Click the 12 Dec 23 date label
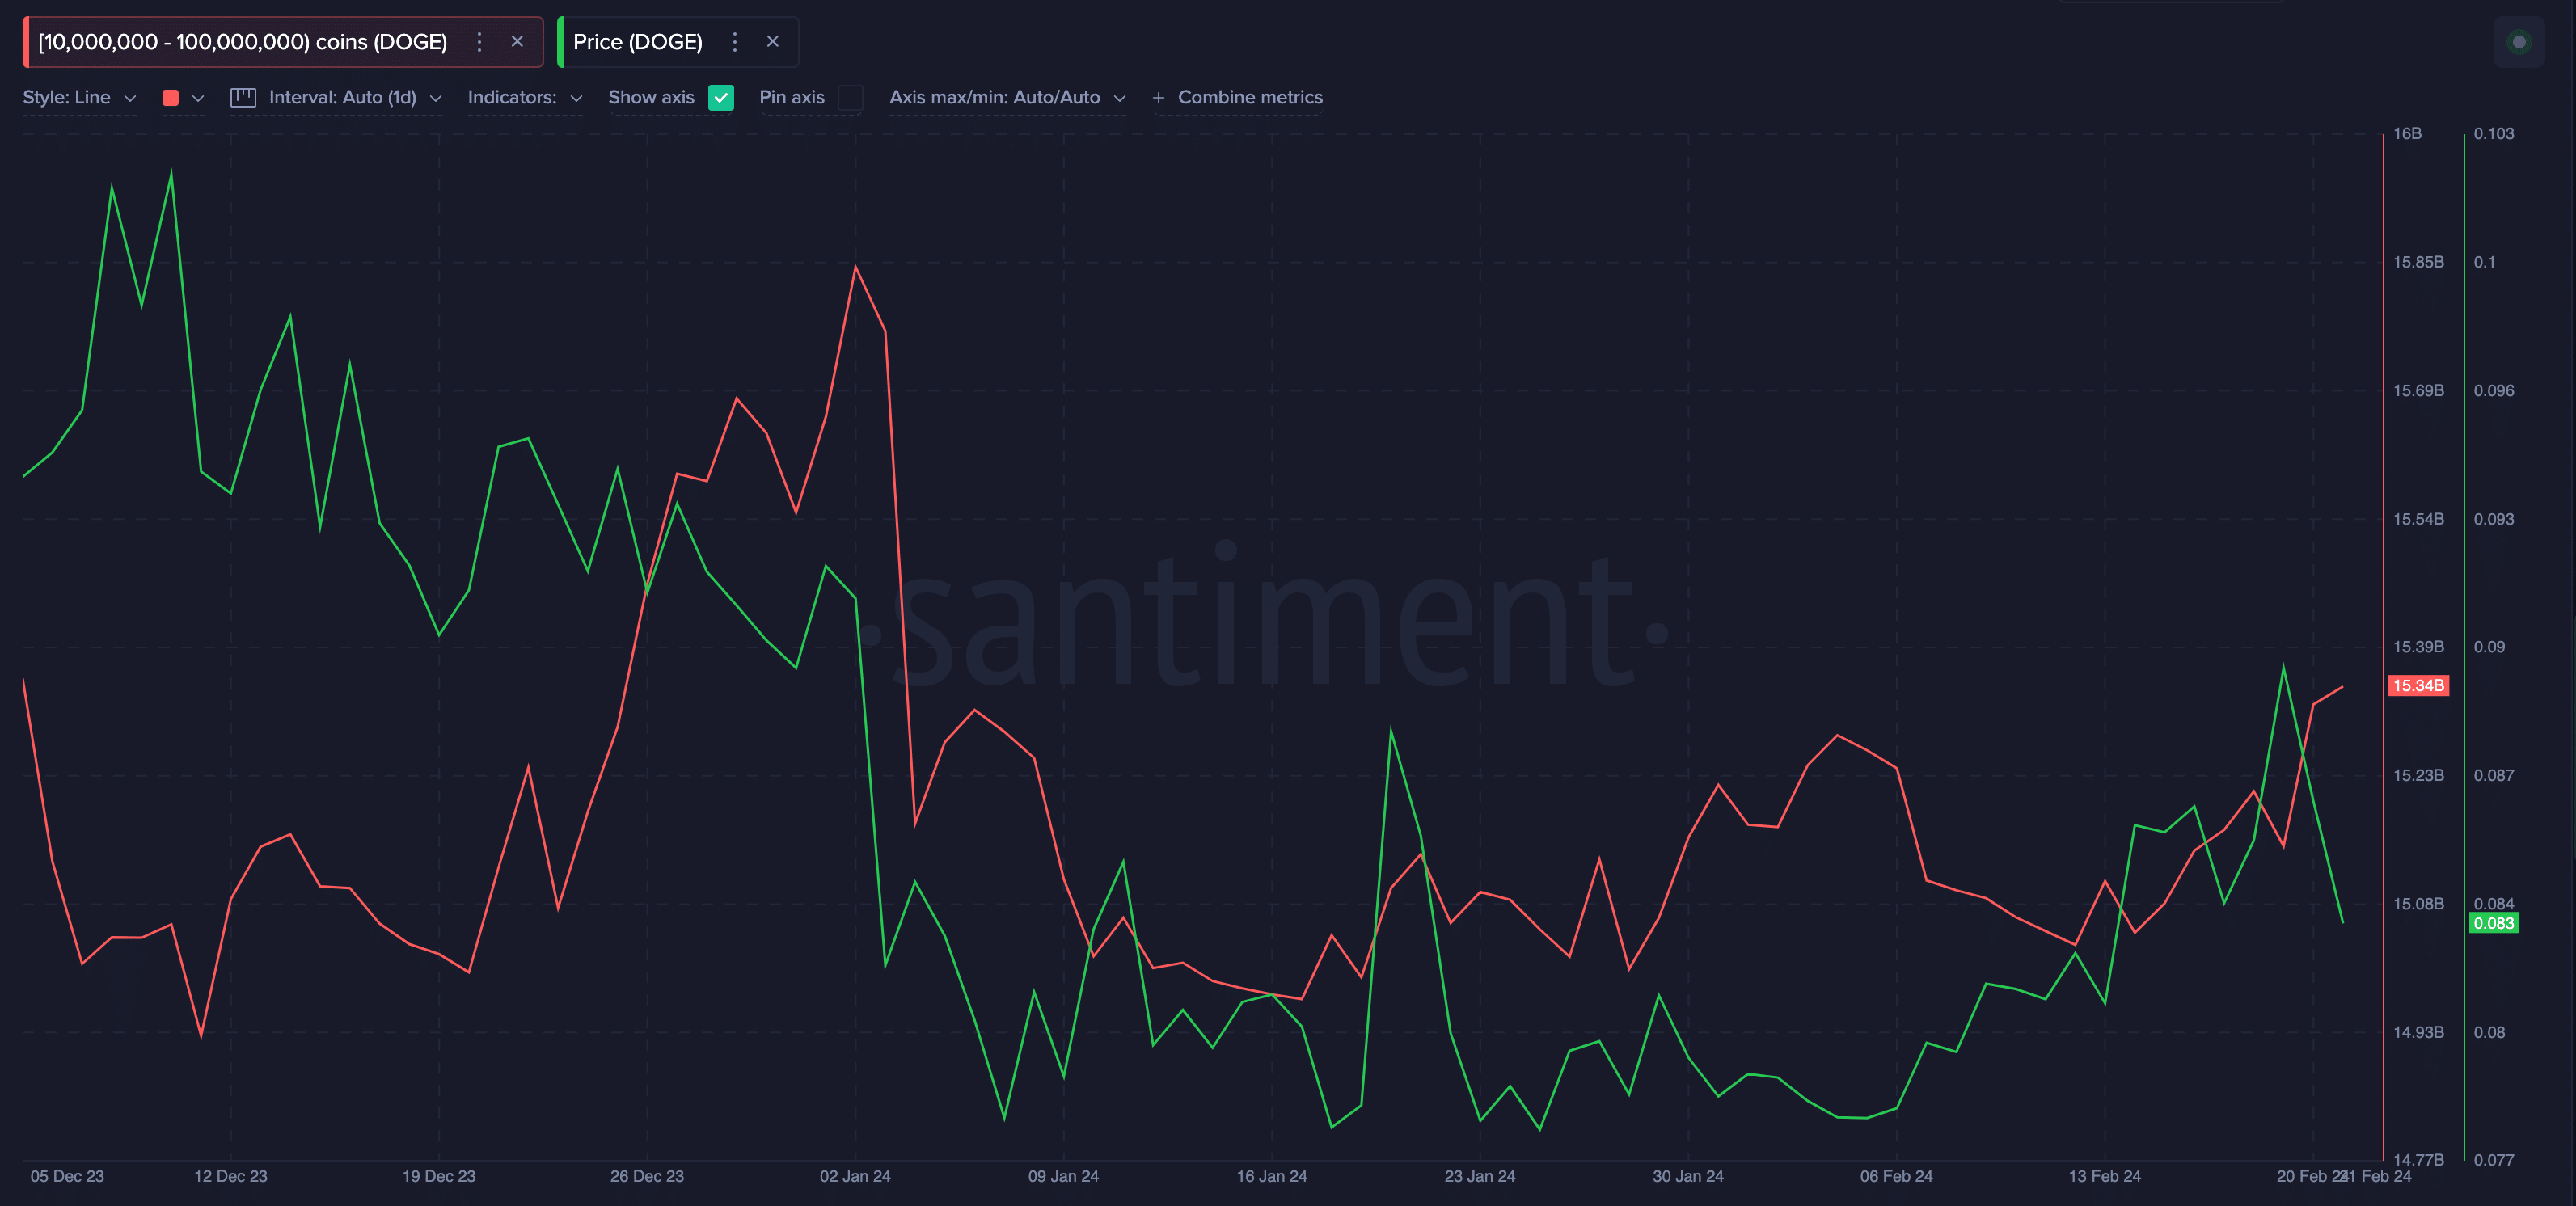Viewport: 2576px width, 1206px height. click(x=230, y=1176)
